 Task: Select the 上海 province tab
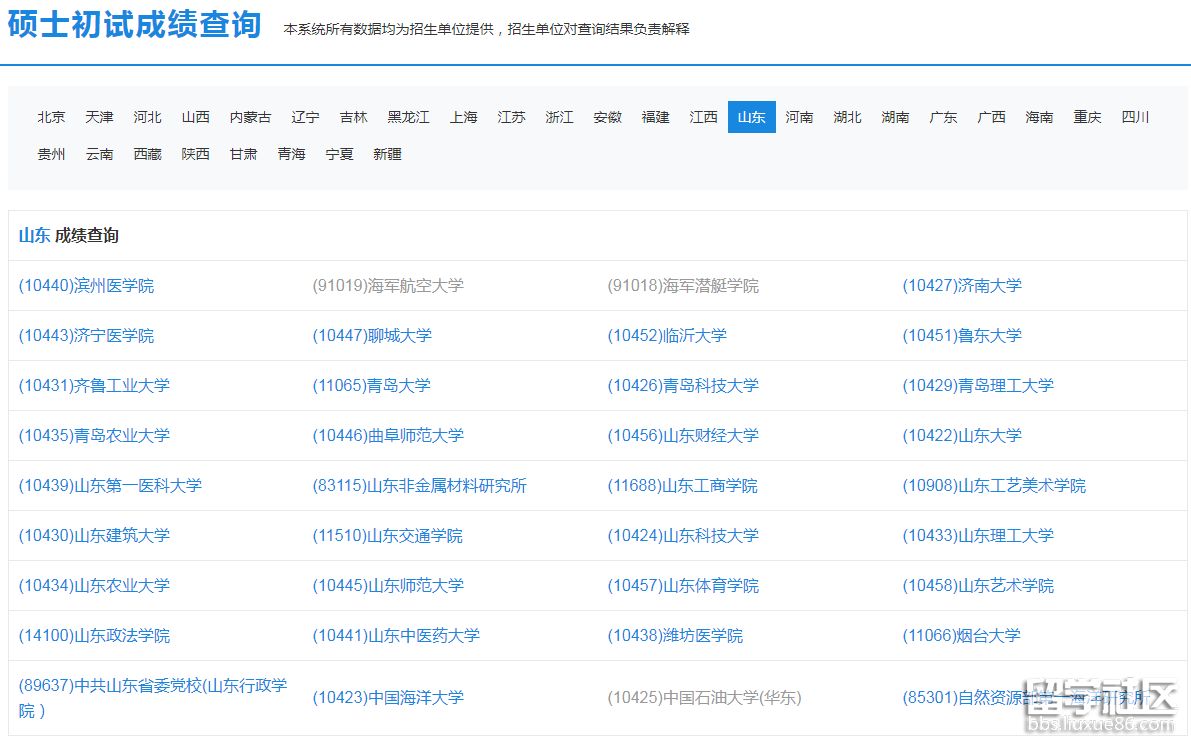coord(463,116)
